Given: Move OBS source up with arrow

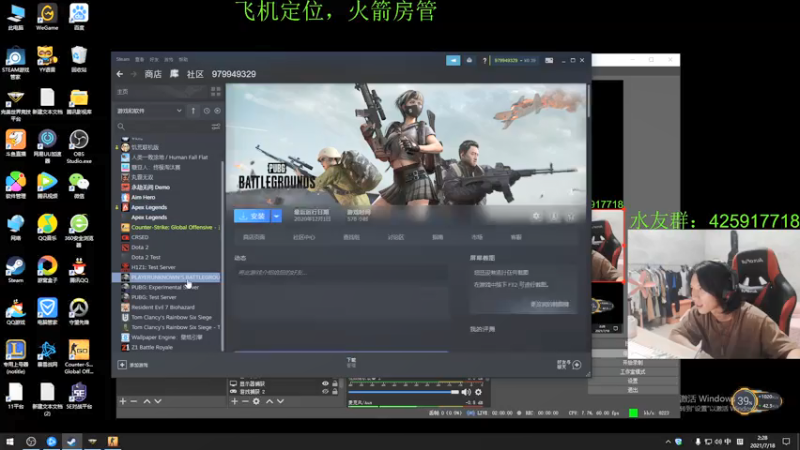Looking at the screenshot, I should click(269, 402).
